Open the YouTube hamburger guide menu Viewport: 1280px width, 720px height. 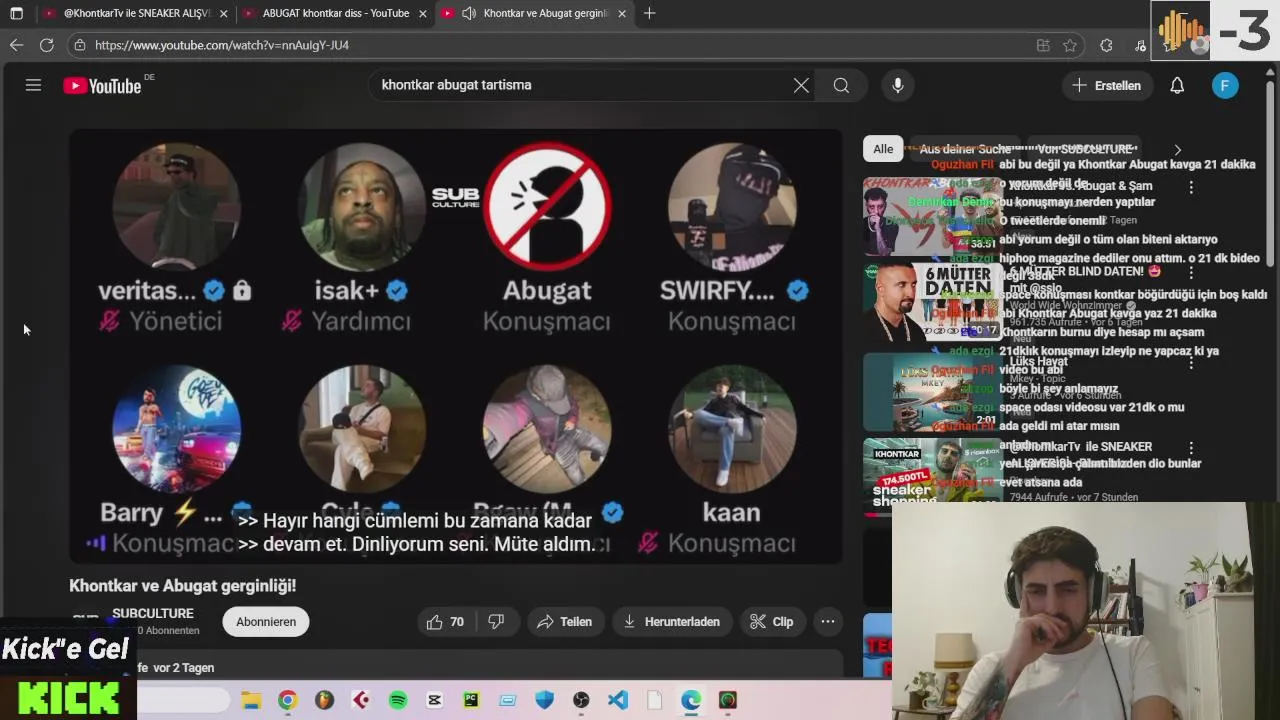(33, 85)
